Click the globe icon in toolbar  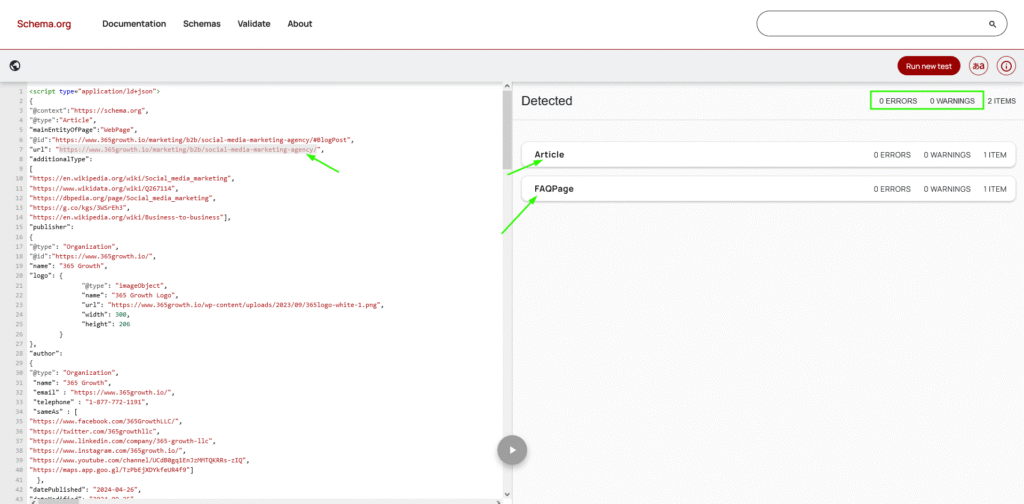click(x=15, y=65)
